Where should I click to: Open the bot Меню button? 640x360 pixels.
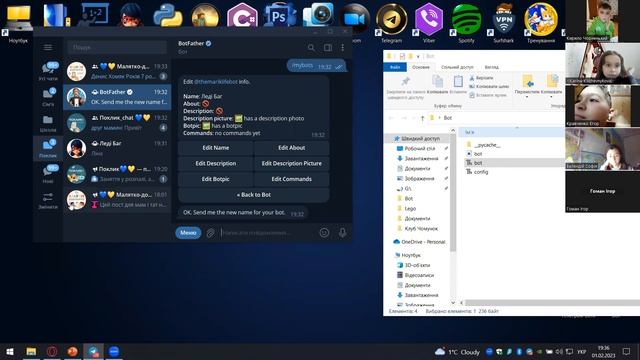tap(188, 233)
